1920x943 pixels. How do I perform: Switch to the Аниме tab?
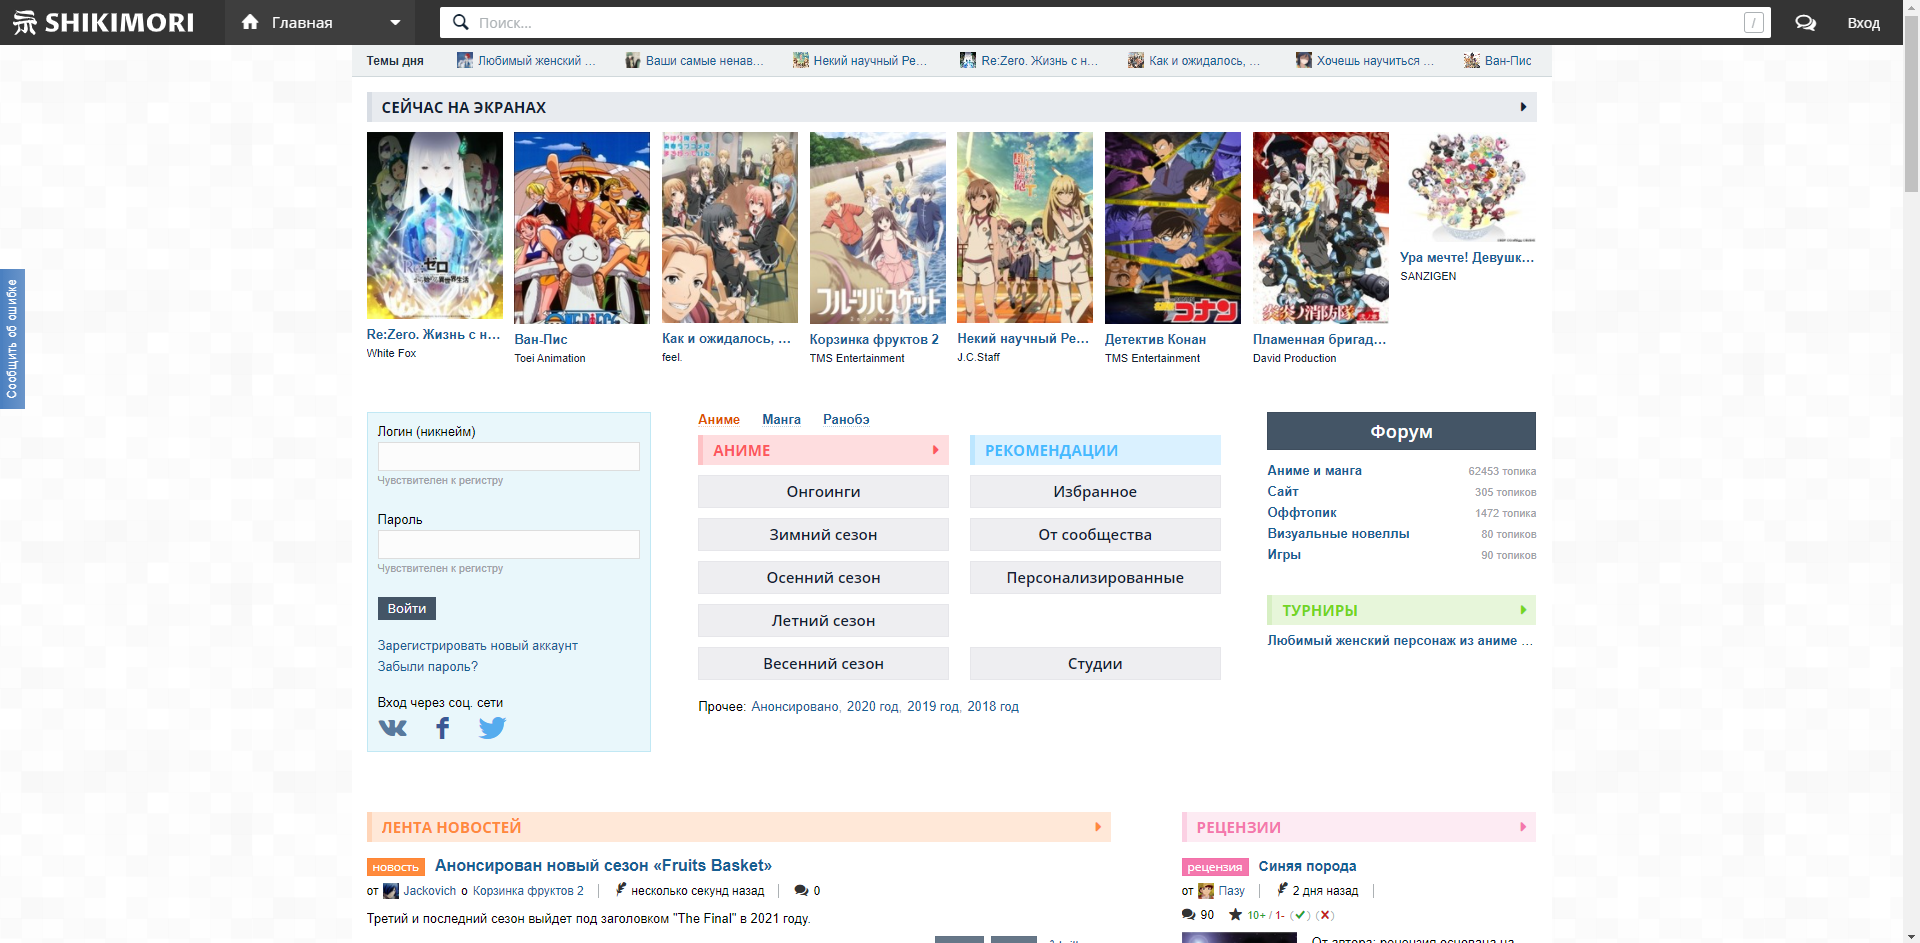point(719,420)
